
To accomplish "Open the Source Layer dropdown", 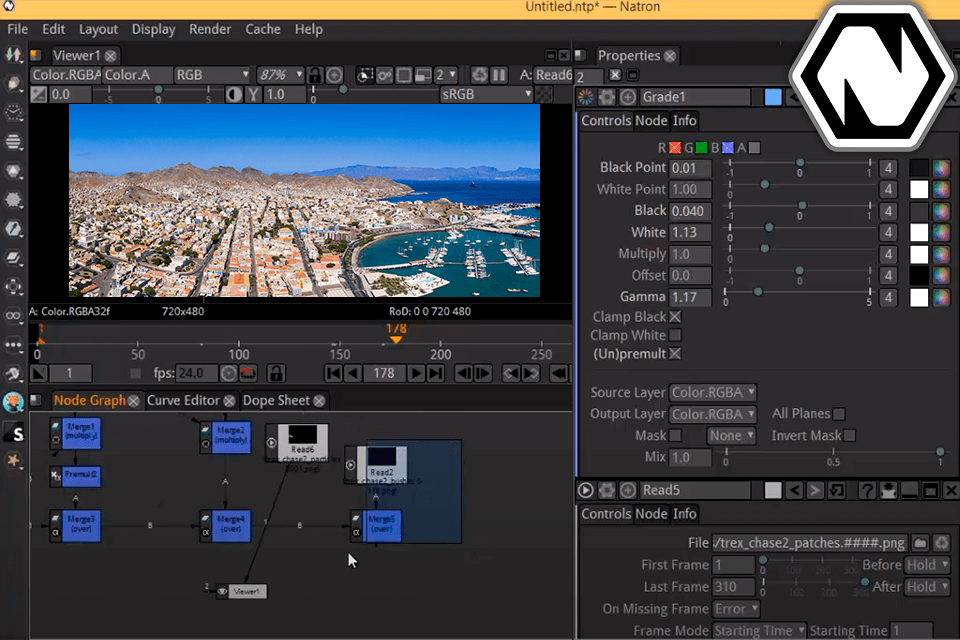I will coord(713,392).
